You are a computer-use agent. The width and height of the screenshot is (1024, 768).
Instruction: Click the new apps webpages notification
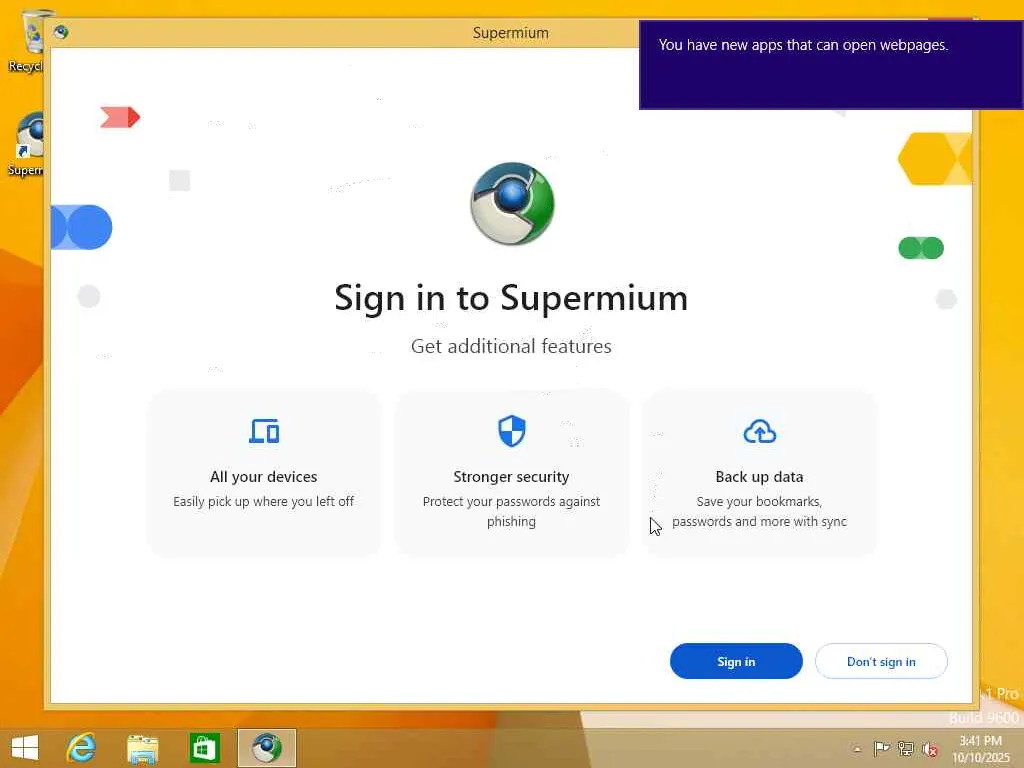coord(831,65)
